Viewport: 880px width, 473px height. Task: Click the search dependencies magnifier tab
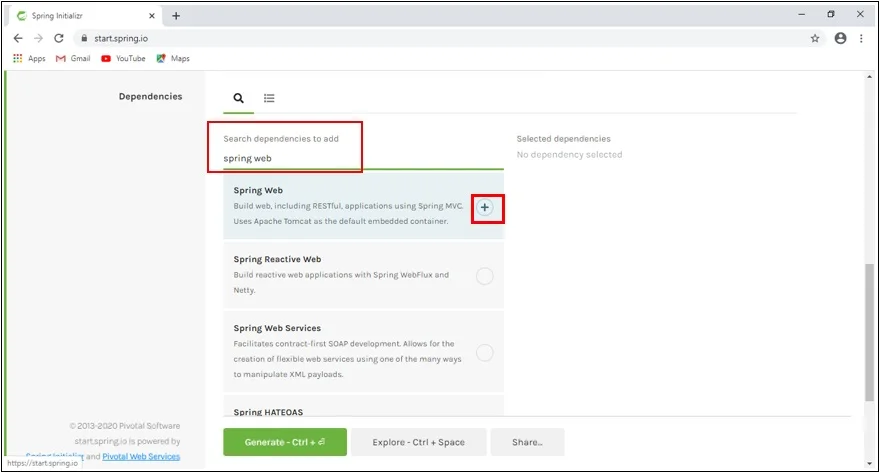click(x=239, y=98)
